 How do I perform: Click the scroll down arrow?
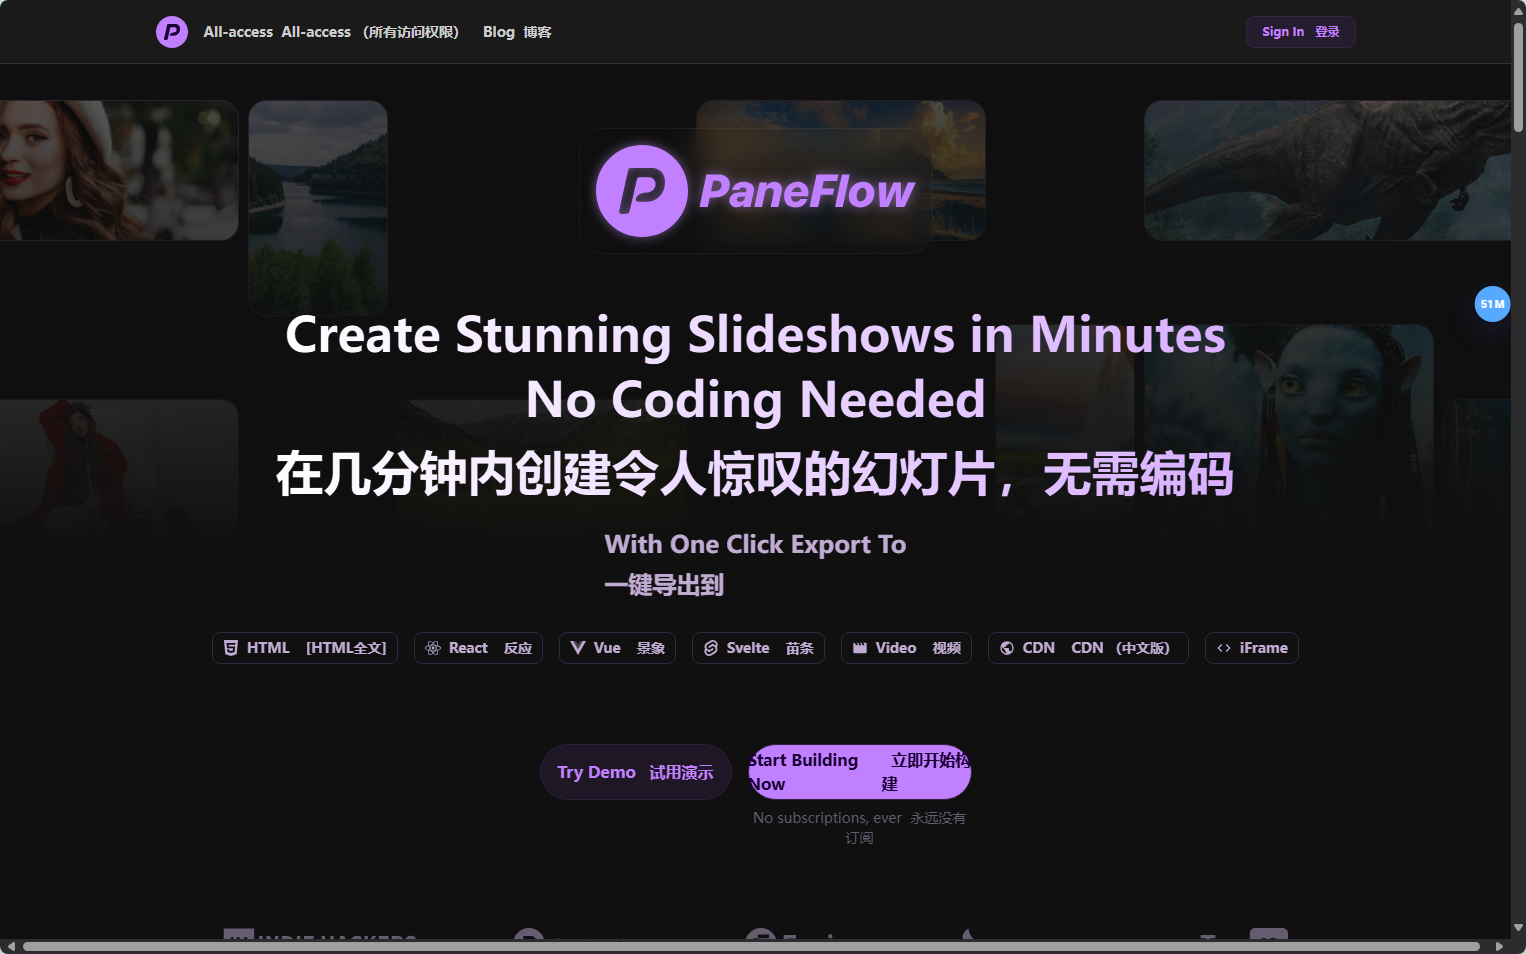[x=1518, y=928]
